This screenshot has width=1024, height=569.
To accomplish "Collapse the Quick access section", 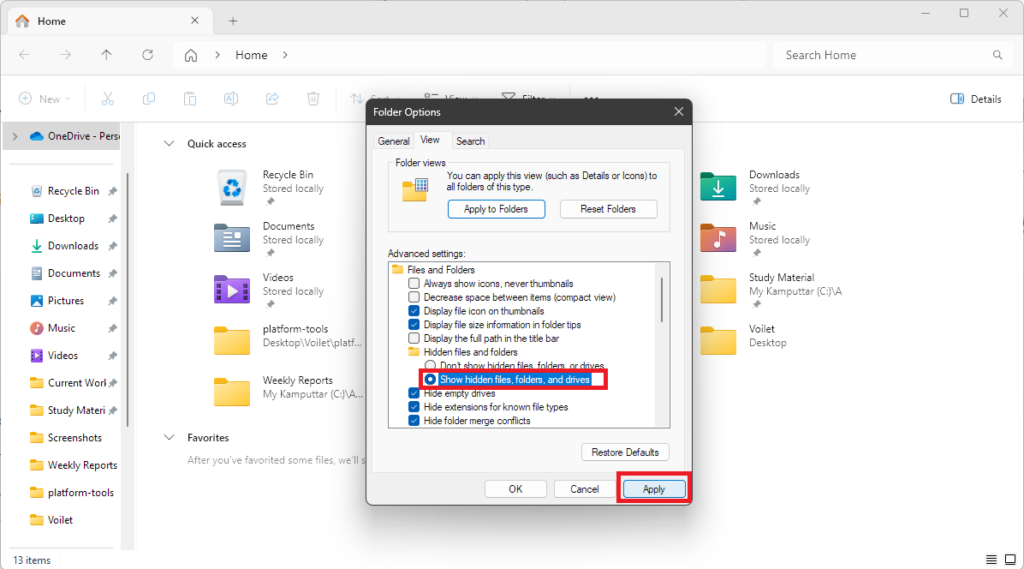I will pyautogui.click(x=168, y=144).
